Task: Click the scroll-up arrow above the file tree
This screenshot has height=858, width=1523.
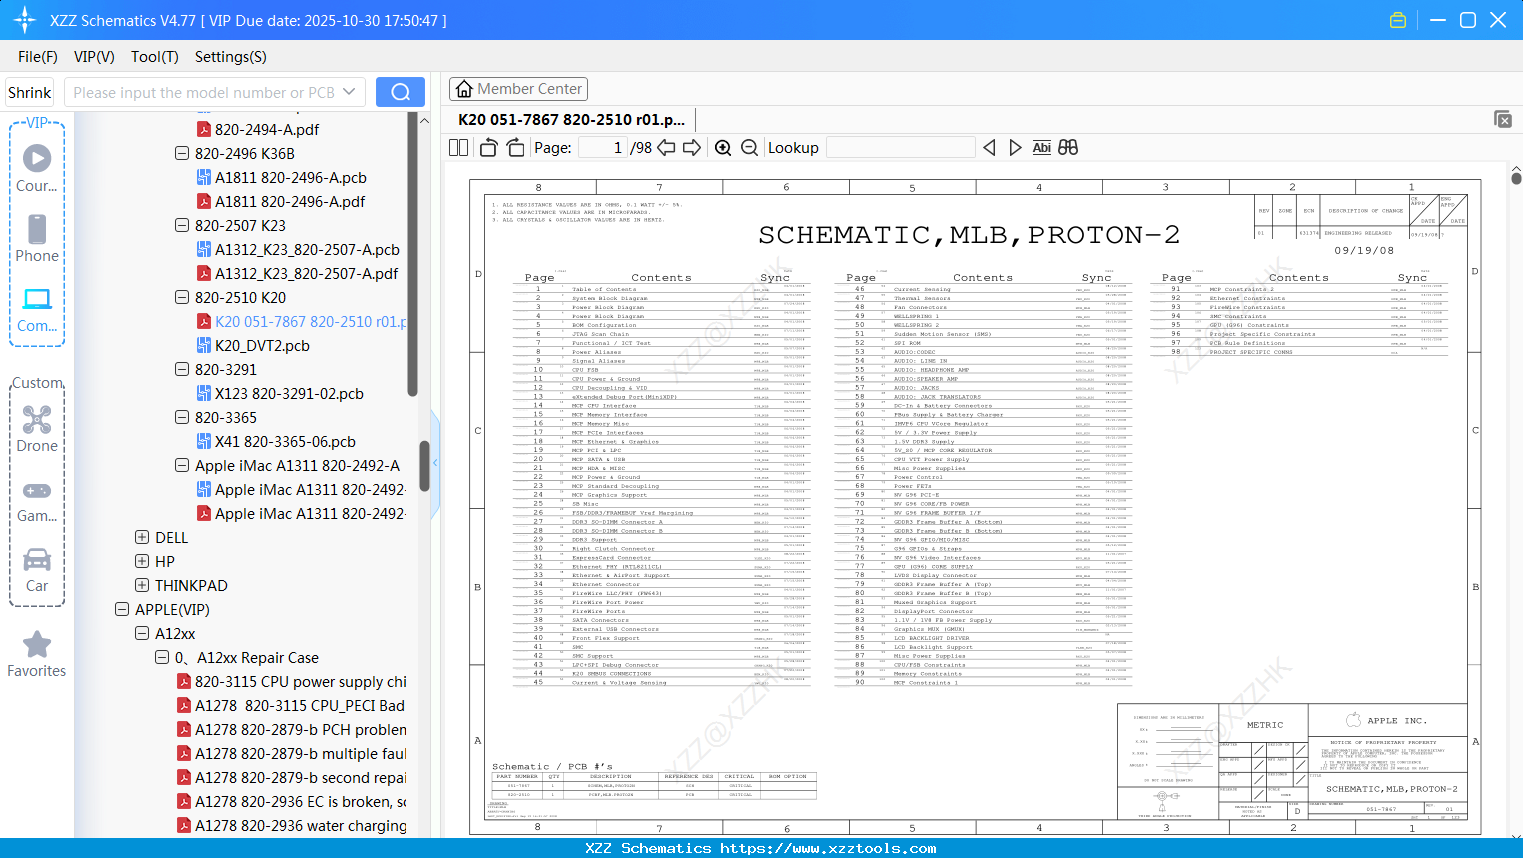Action: click(424, 121)
